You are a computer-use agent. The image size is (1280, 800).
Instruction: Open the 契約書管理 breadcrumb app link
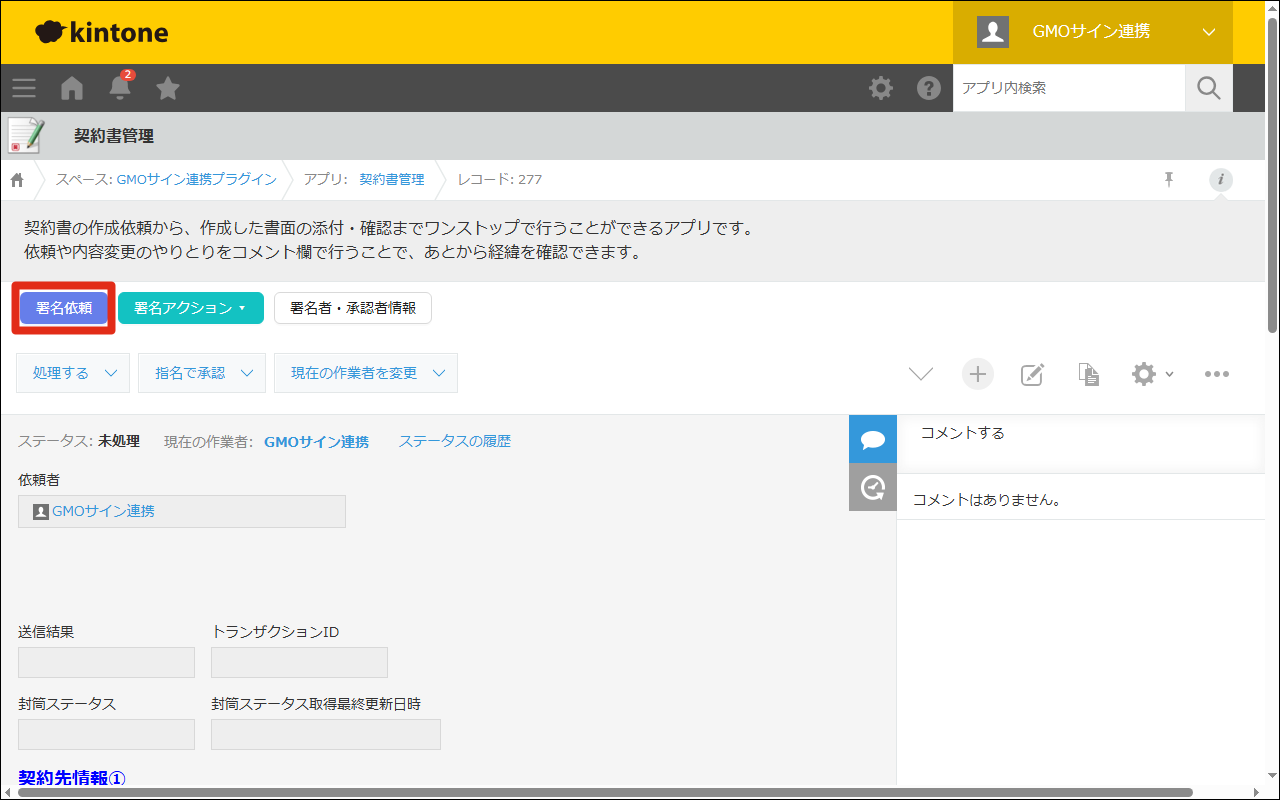click(x=392, y=180)
